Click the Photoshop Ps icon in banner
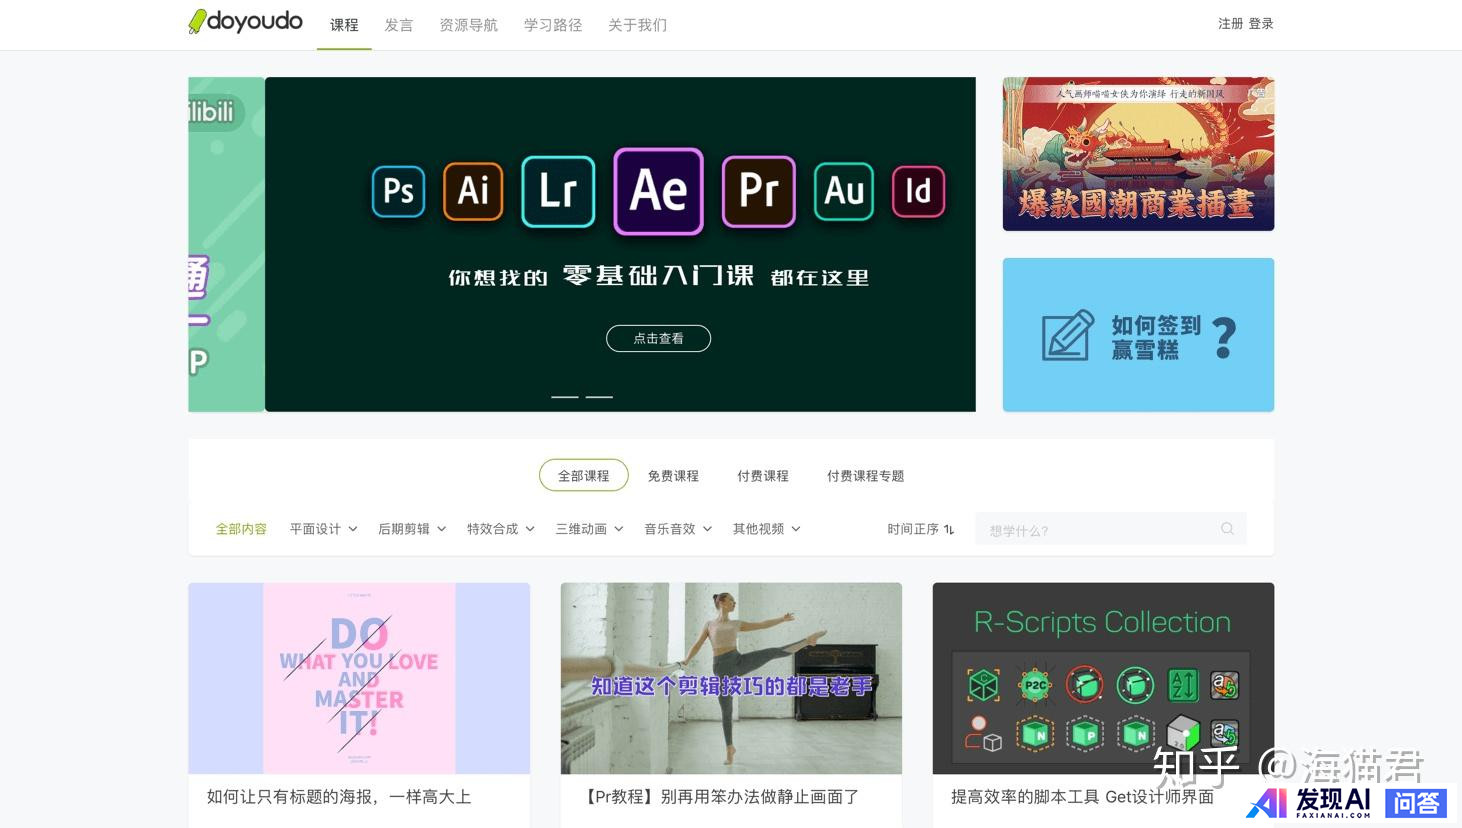This screenshot has height=828, width=1462. (398, 191)
